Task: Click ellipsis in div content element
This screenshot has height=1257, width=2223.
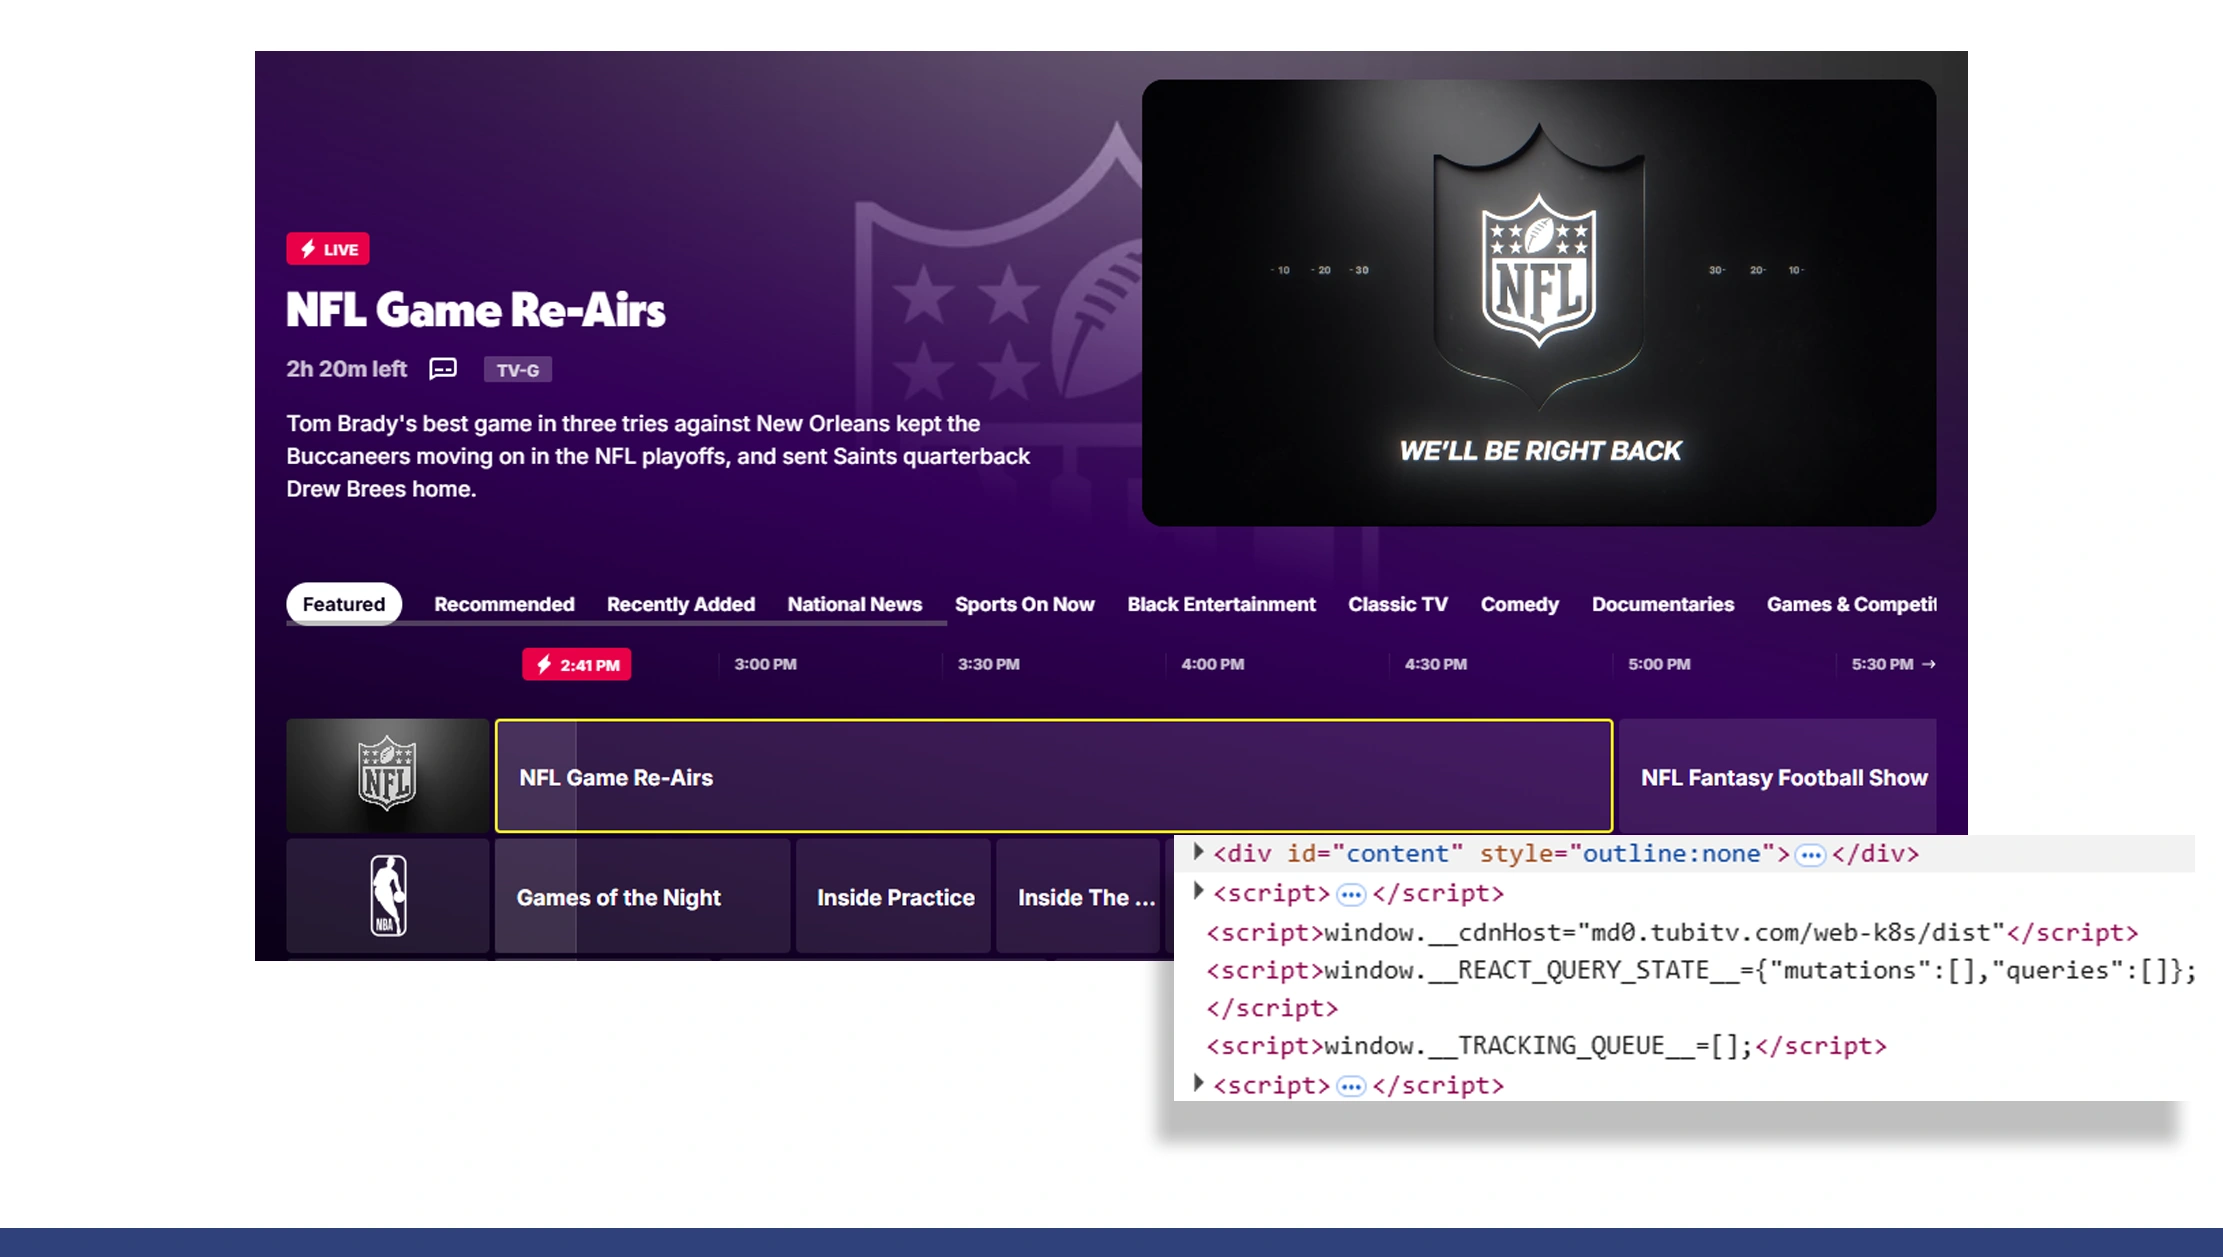Action: [1810, 855]
